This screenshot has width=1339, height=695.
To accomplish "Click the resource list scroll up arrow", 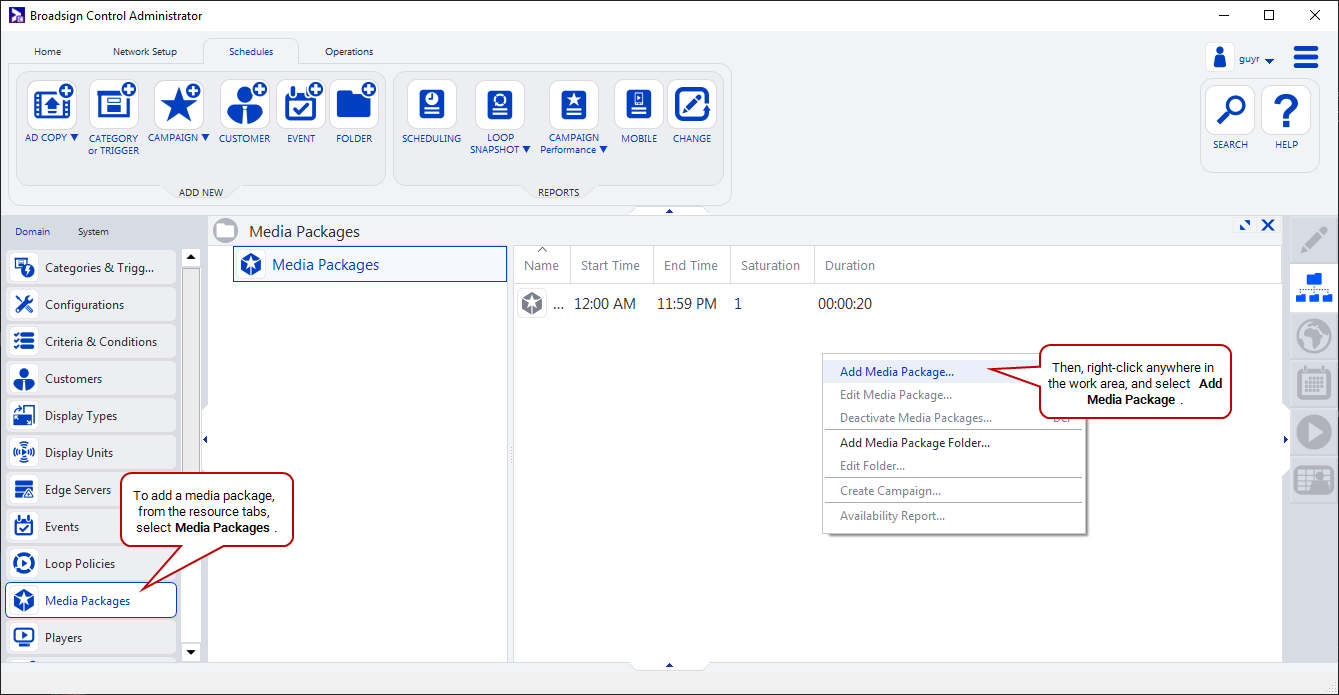I will (191, 258).
